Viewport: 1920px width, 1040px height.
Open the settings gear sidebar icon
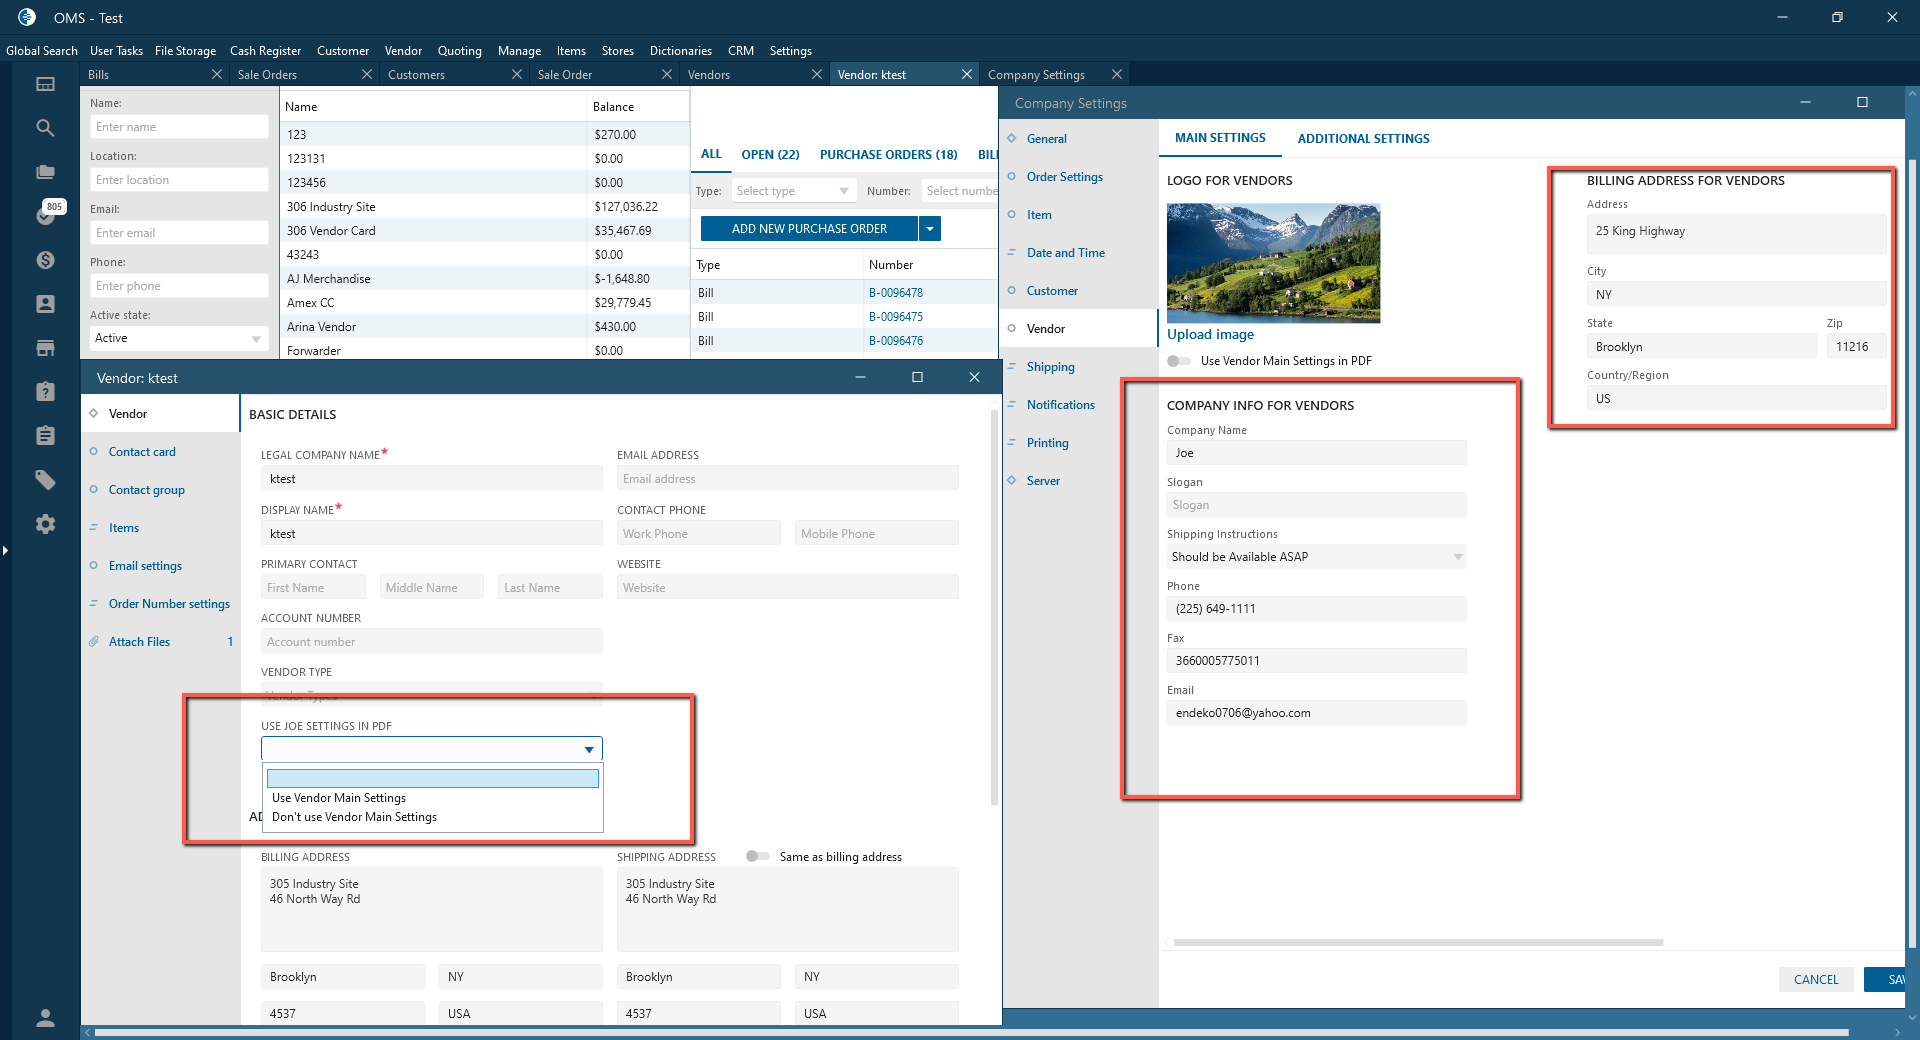pyautogui.click(x=45, y=524)
